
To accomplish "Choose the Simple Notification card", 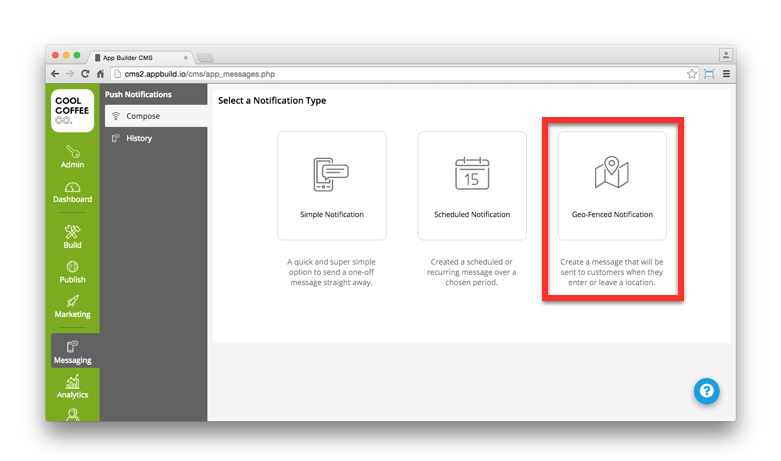I will [x=332, y=186].
